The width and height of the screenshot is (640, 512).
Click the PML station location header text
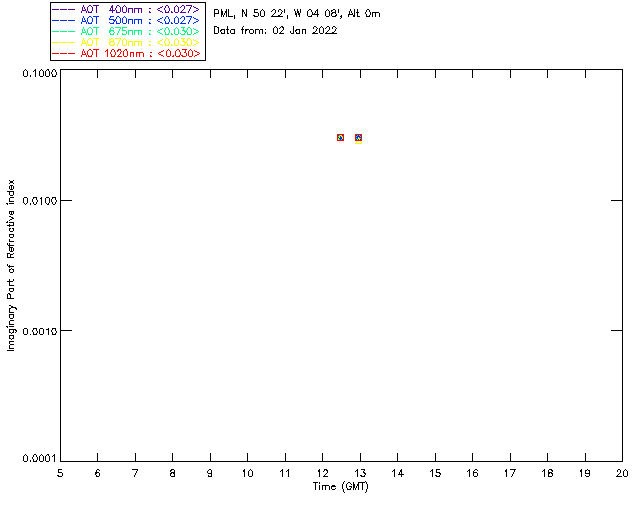[297, 14]
